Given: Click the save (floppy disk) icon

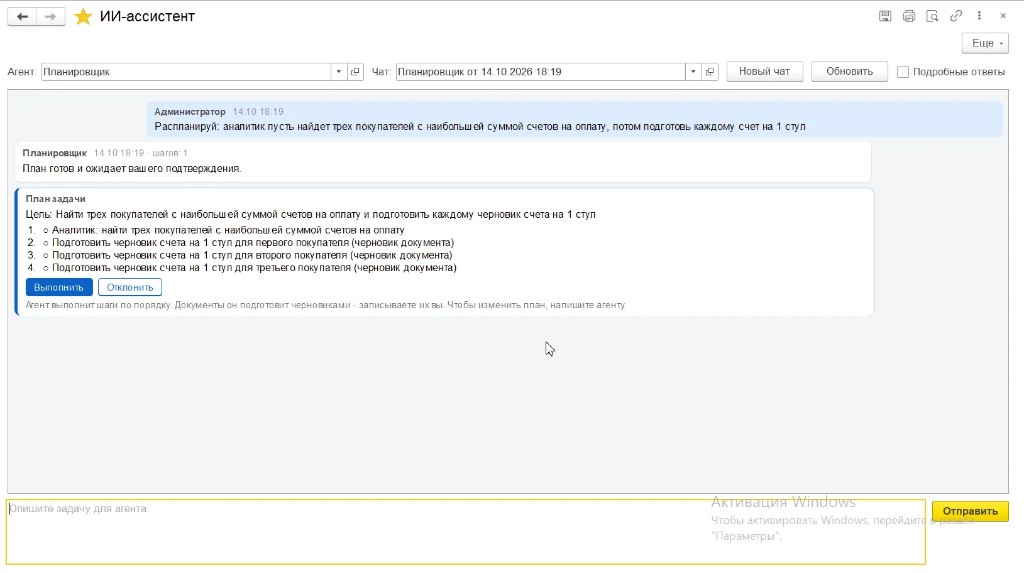Looking at the screenshot, I should coord(885,16).
